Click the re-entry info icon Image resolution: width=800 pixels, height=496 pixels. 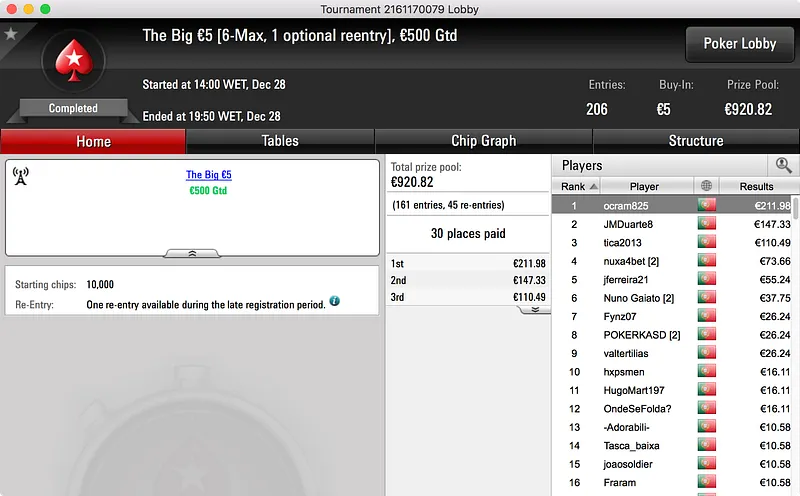(335, 301)
